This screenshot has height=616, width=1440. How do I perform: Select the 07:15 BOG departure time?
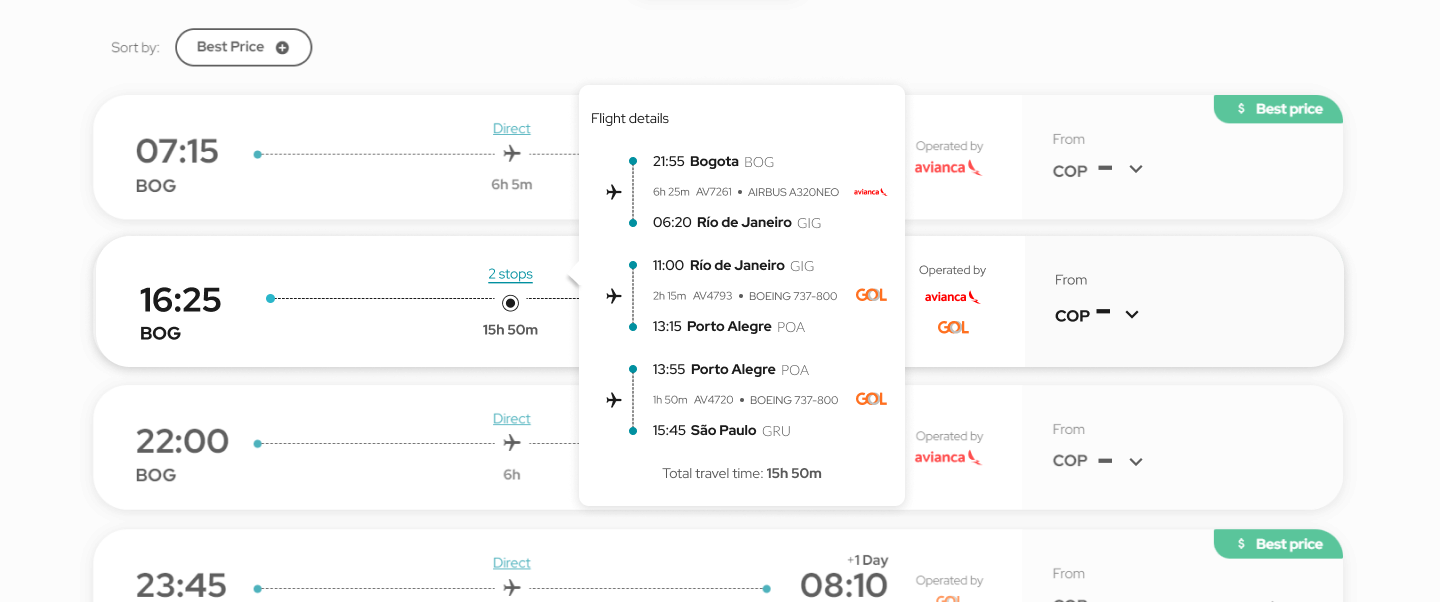pyautogui.click(x=177, y=151)
